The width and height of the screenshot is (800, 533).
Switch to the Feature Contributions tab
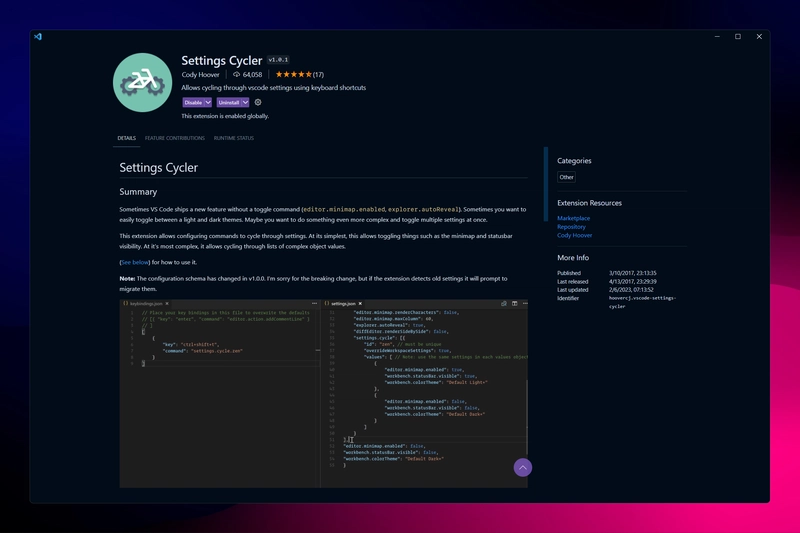click(x=174, y=138)
